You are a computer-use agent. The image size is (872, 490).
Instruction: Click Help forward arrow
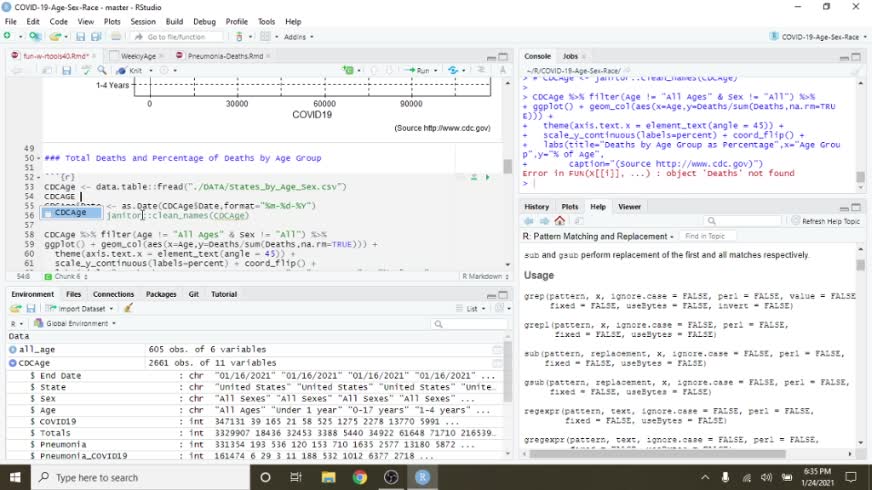pyautogui.click(x=544, y=221)
